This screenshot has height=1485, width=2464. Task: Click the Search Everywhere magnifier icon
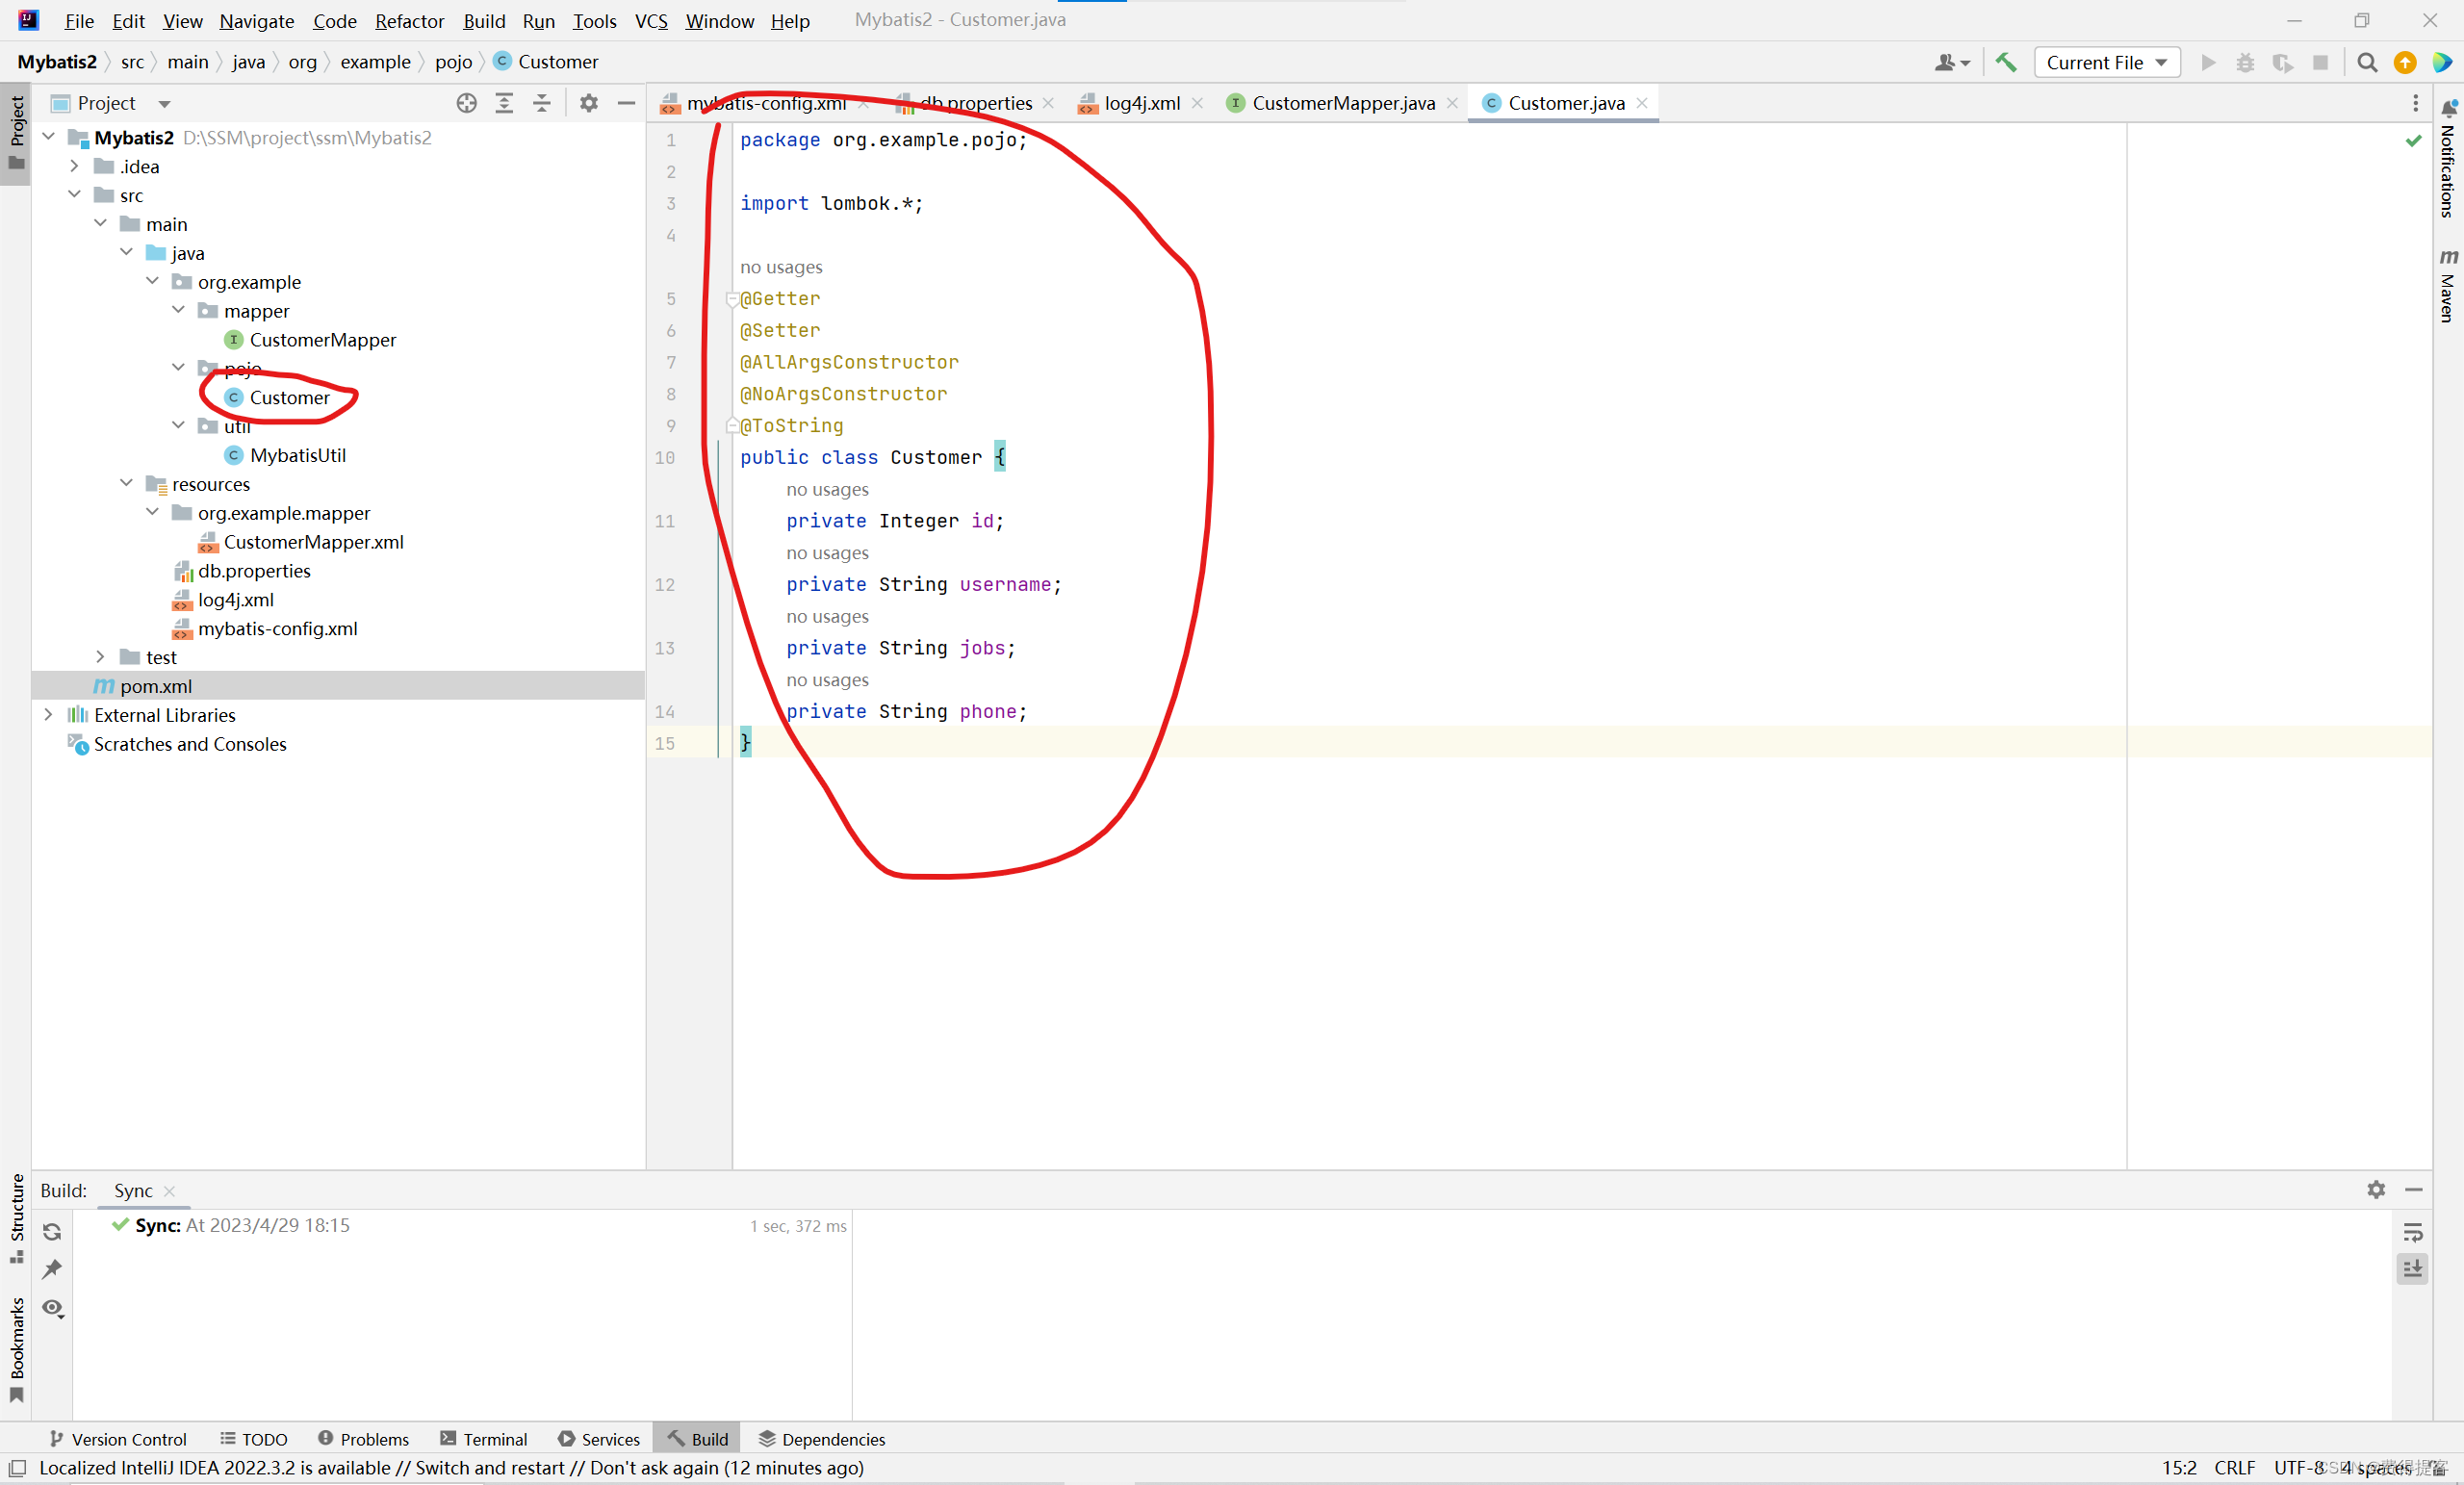2366,62
